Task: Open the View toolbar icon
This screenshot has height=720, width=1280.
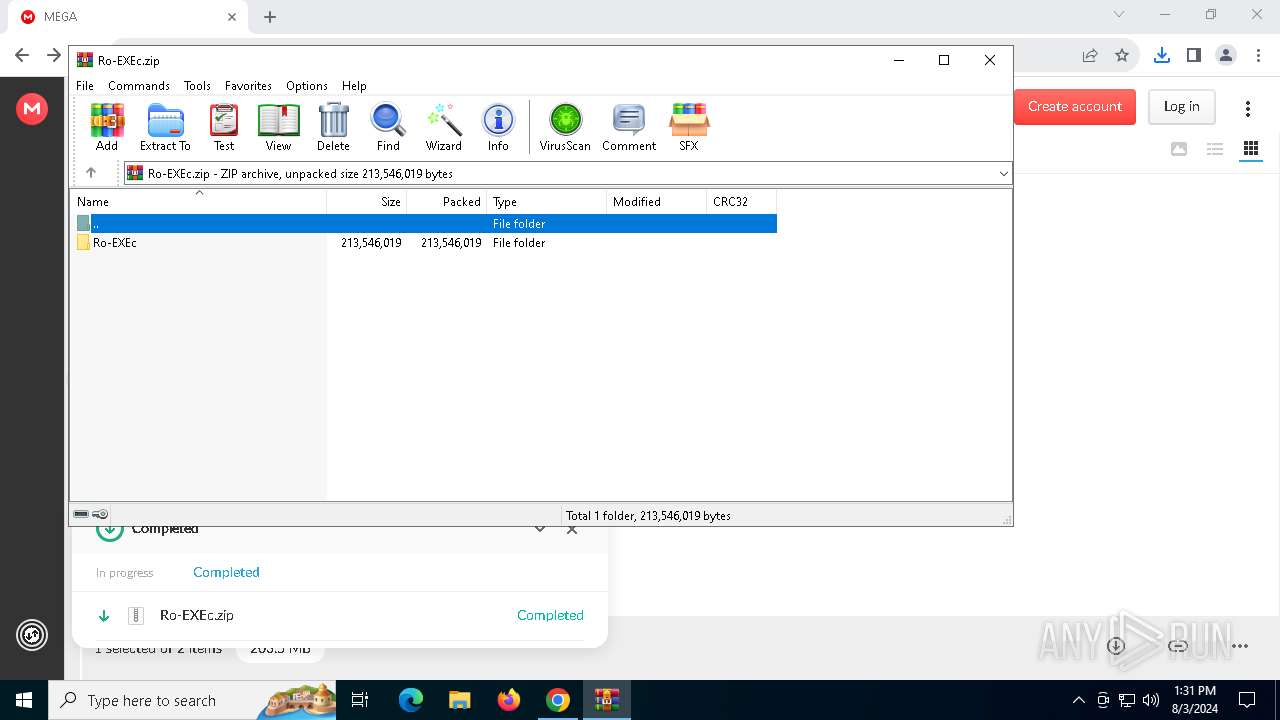Action: click(278, 128)
